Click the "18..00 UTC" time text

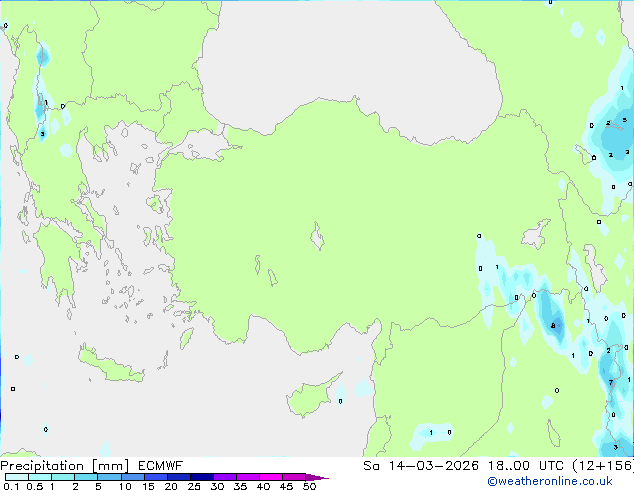point(526,466)
